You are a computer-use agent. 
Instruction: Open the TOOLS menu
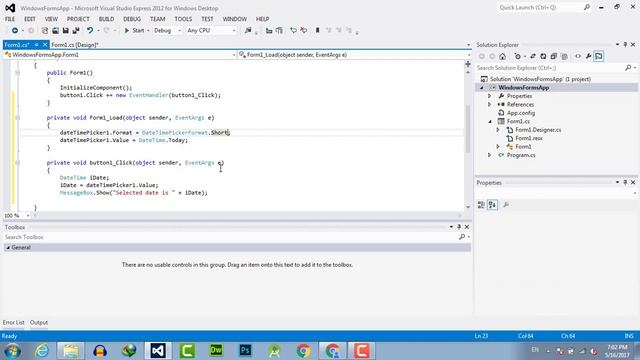point(183,19)
